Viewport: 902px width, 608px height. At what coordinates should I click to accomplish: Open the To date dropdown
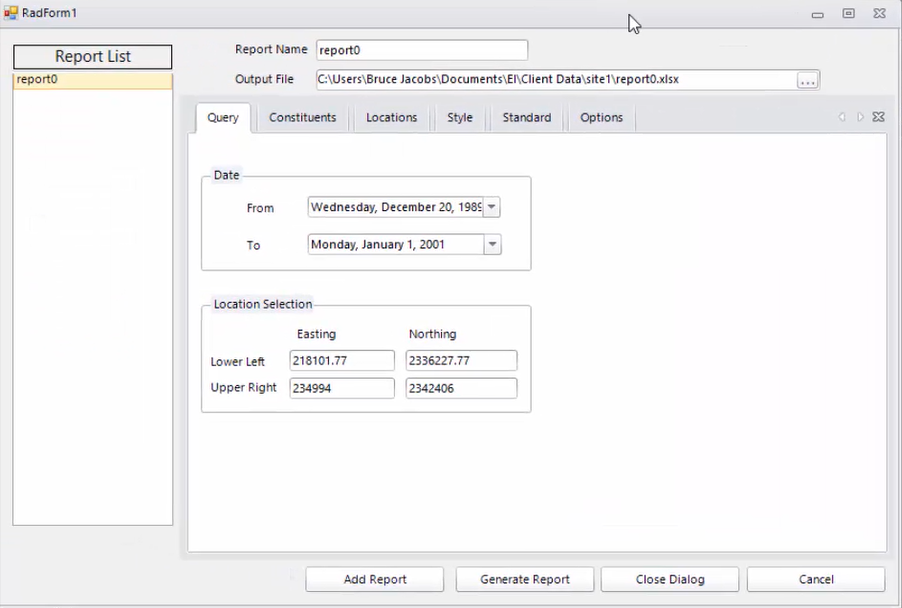[x=491, y=244]
